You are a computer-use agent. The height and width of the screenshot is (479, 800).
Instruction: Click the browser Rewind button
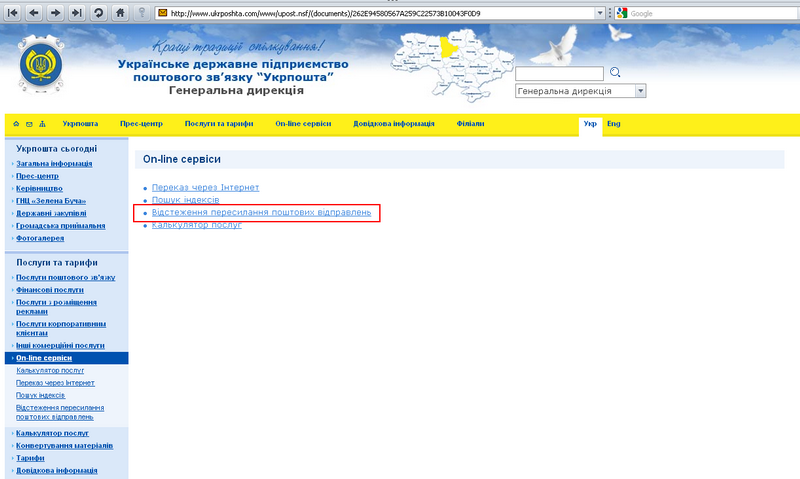pos(13,13)
